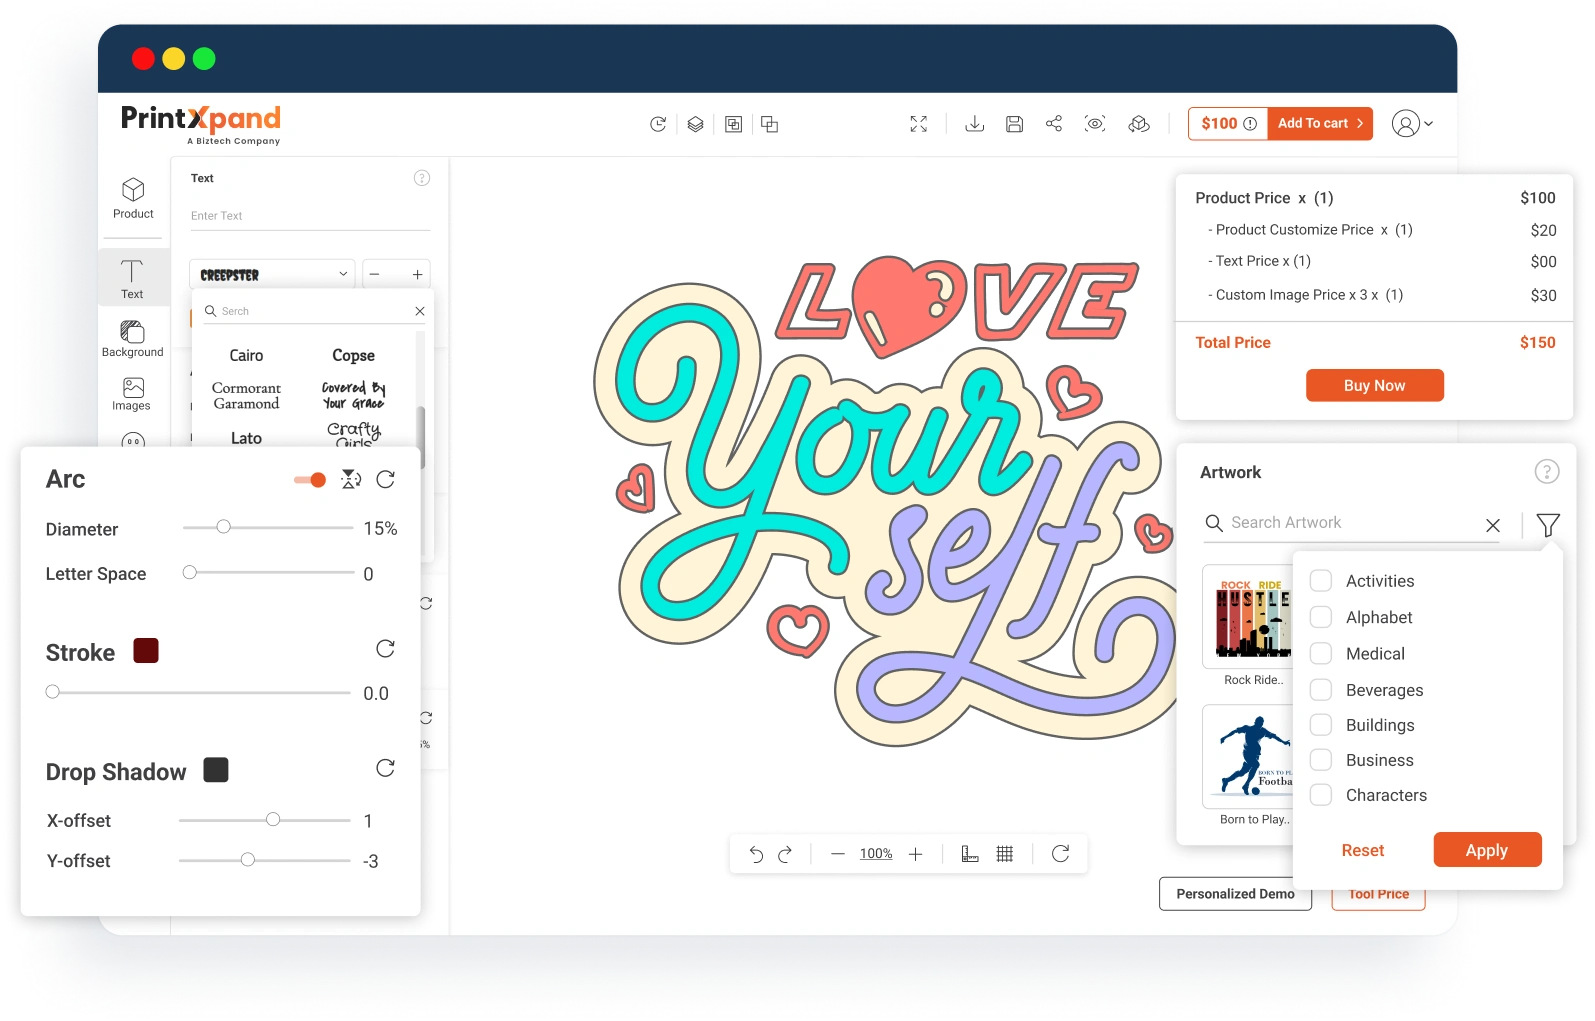
Task: Open the artwork filter funnel icon
Action: tap(1547, 524)
